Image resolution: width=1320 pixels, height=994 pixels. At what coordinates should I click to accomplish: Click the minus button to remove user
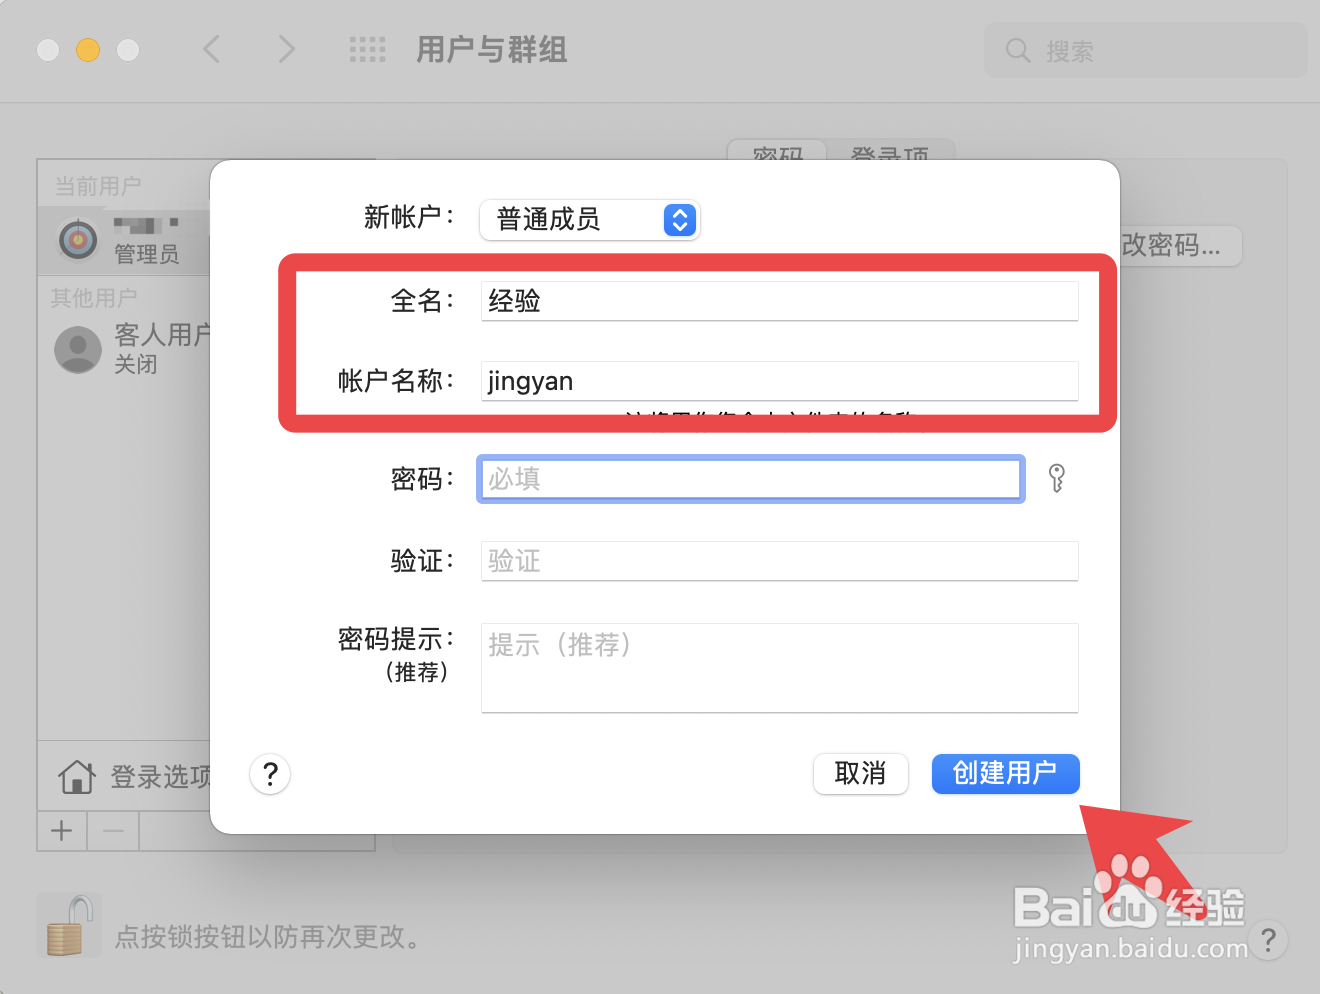pos(113,831)
